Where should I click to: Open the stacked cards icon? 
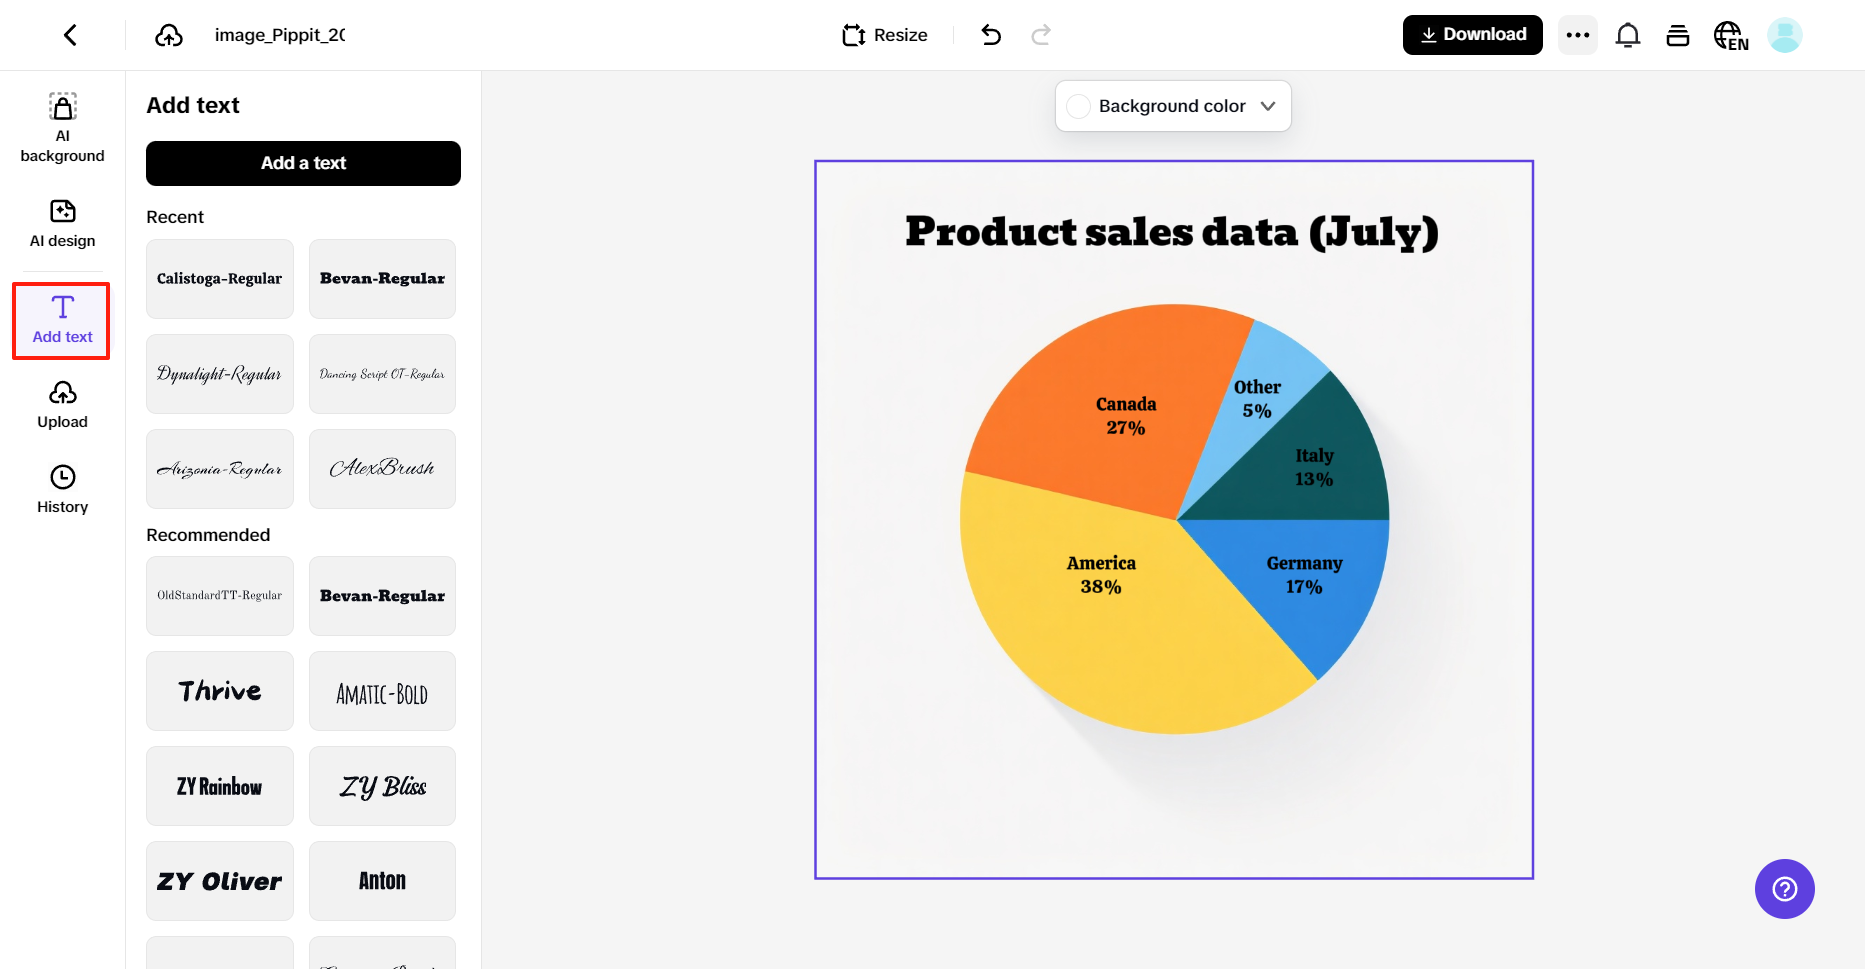[x=1678, y=35]
